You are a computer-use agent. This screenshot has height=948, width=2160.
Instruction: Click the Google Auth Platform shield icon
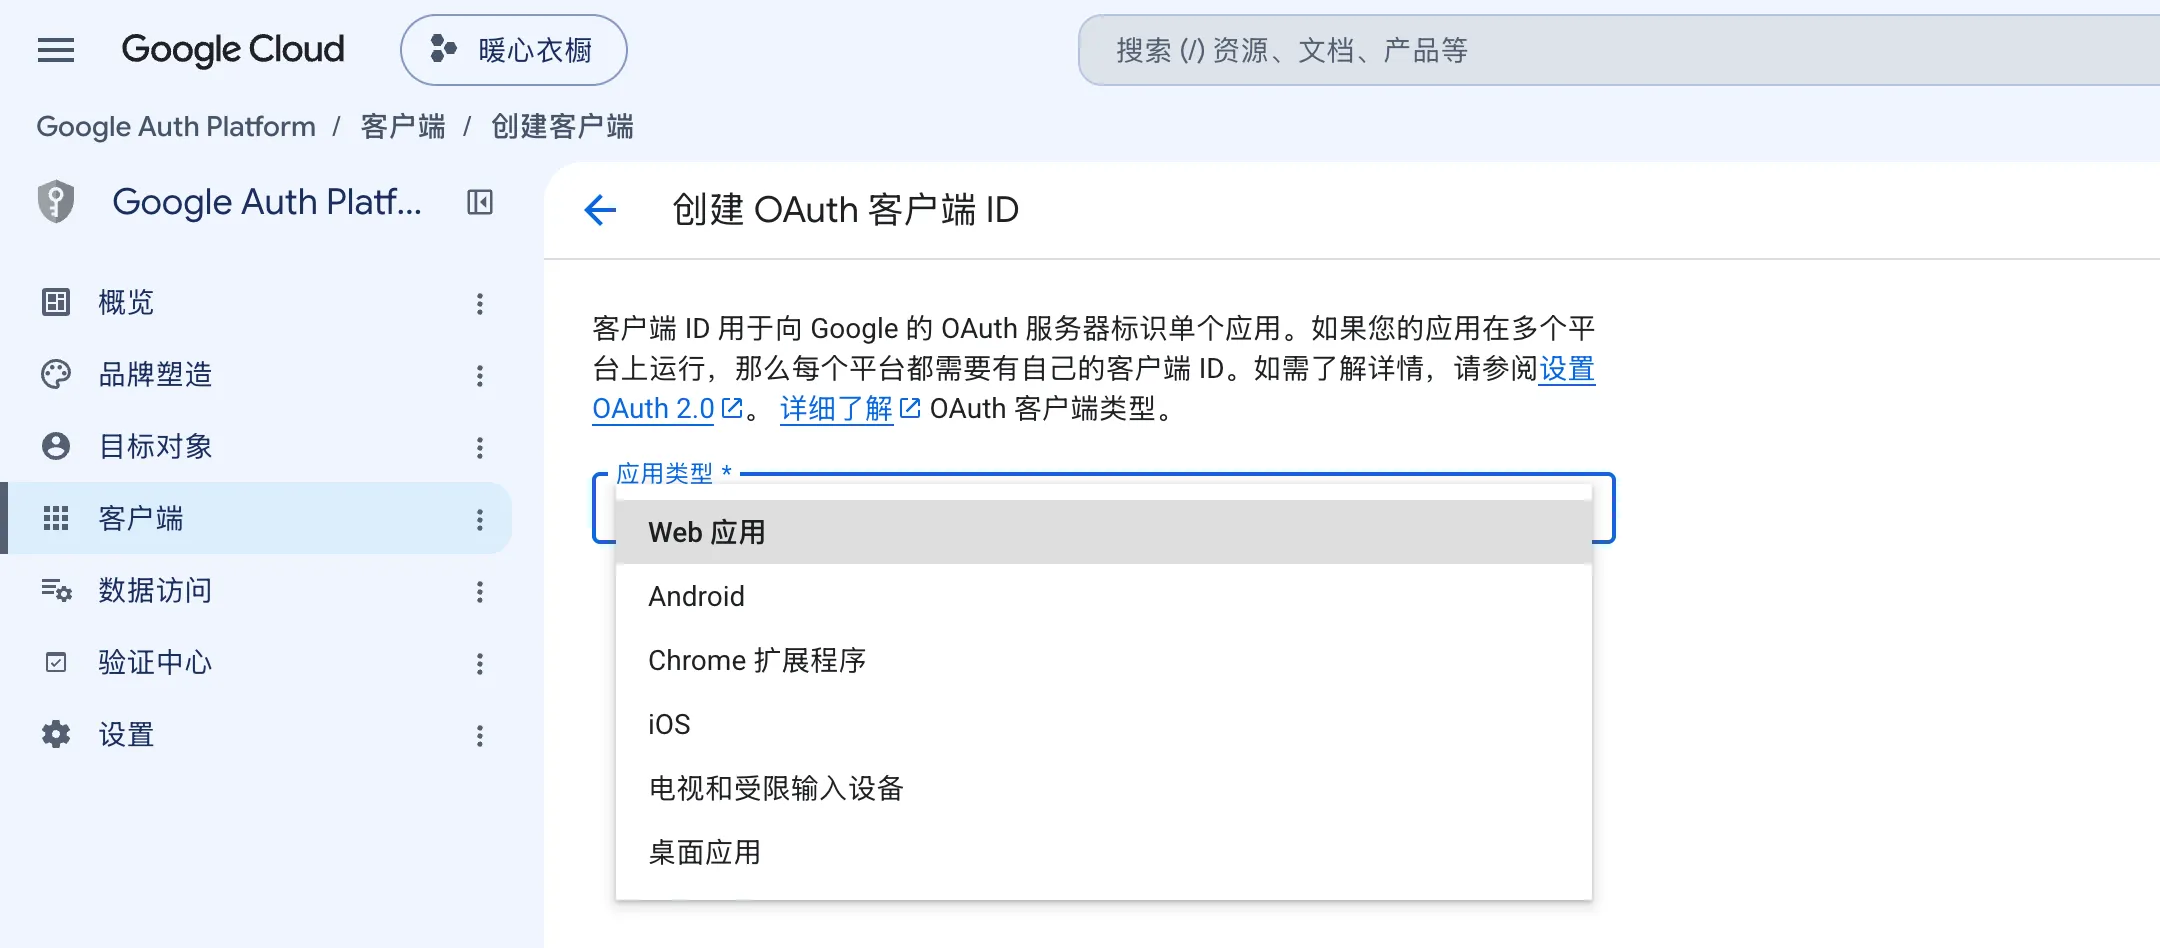tap(56, 202)
